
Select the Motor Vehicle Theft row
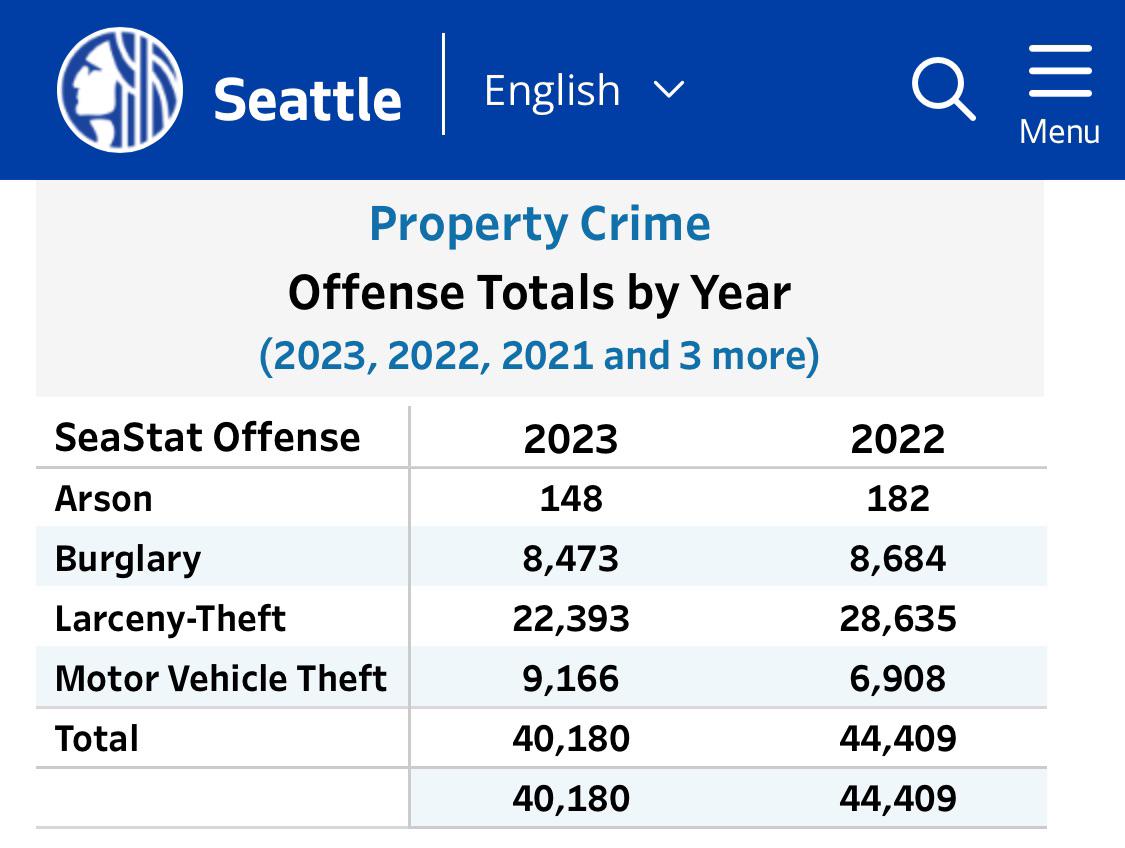[x=221, y=678]
